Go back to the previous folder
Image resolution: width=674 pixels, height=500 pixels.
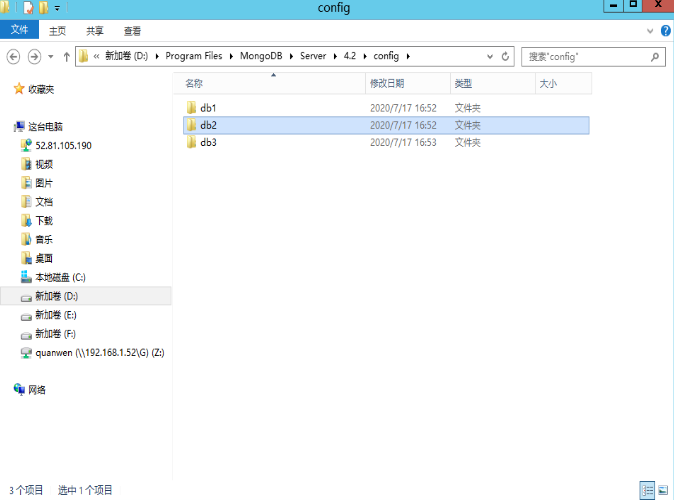[13, 57]
